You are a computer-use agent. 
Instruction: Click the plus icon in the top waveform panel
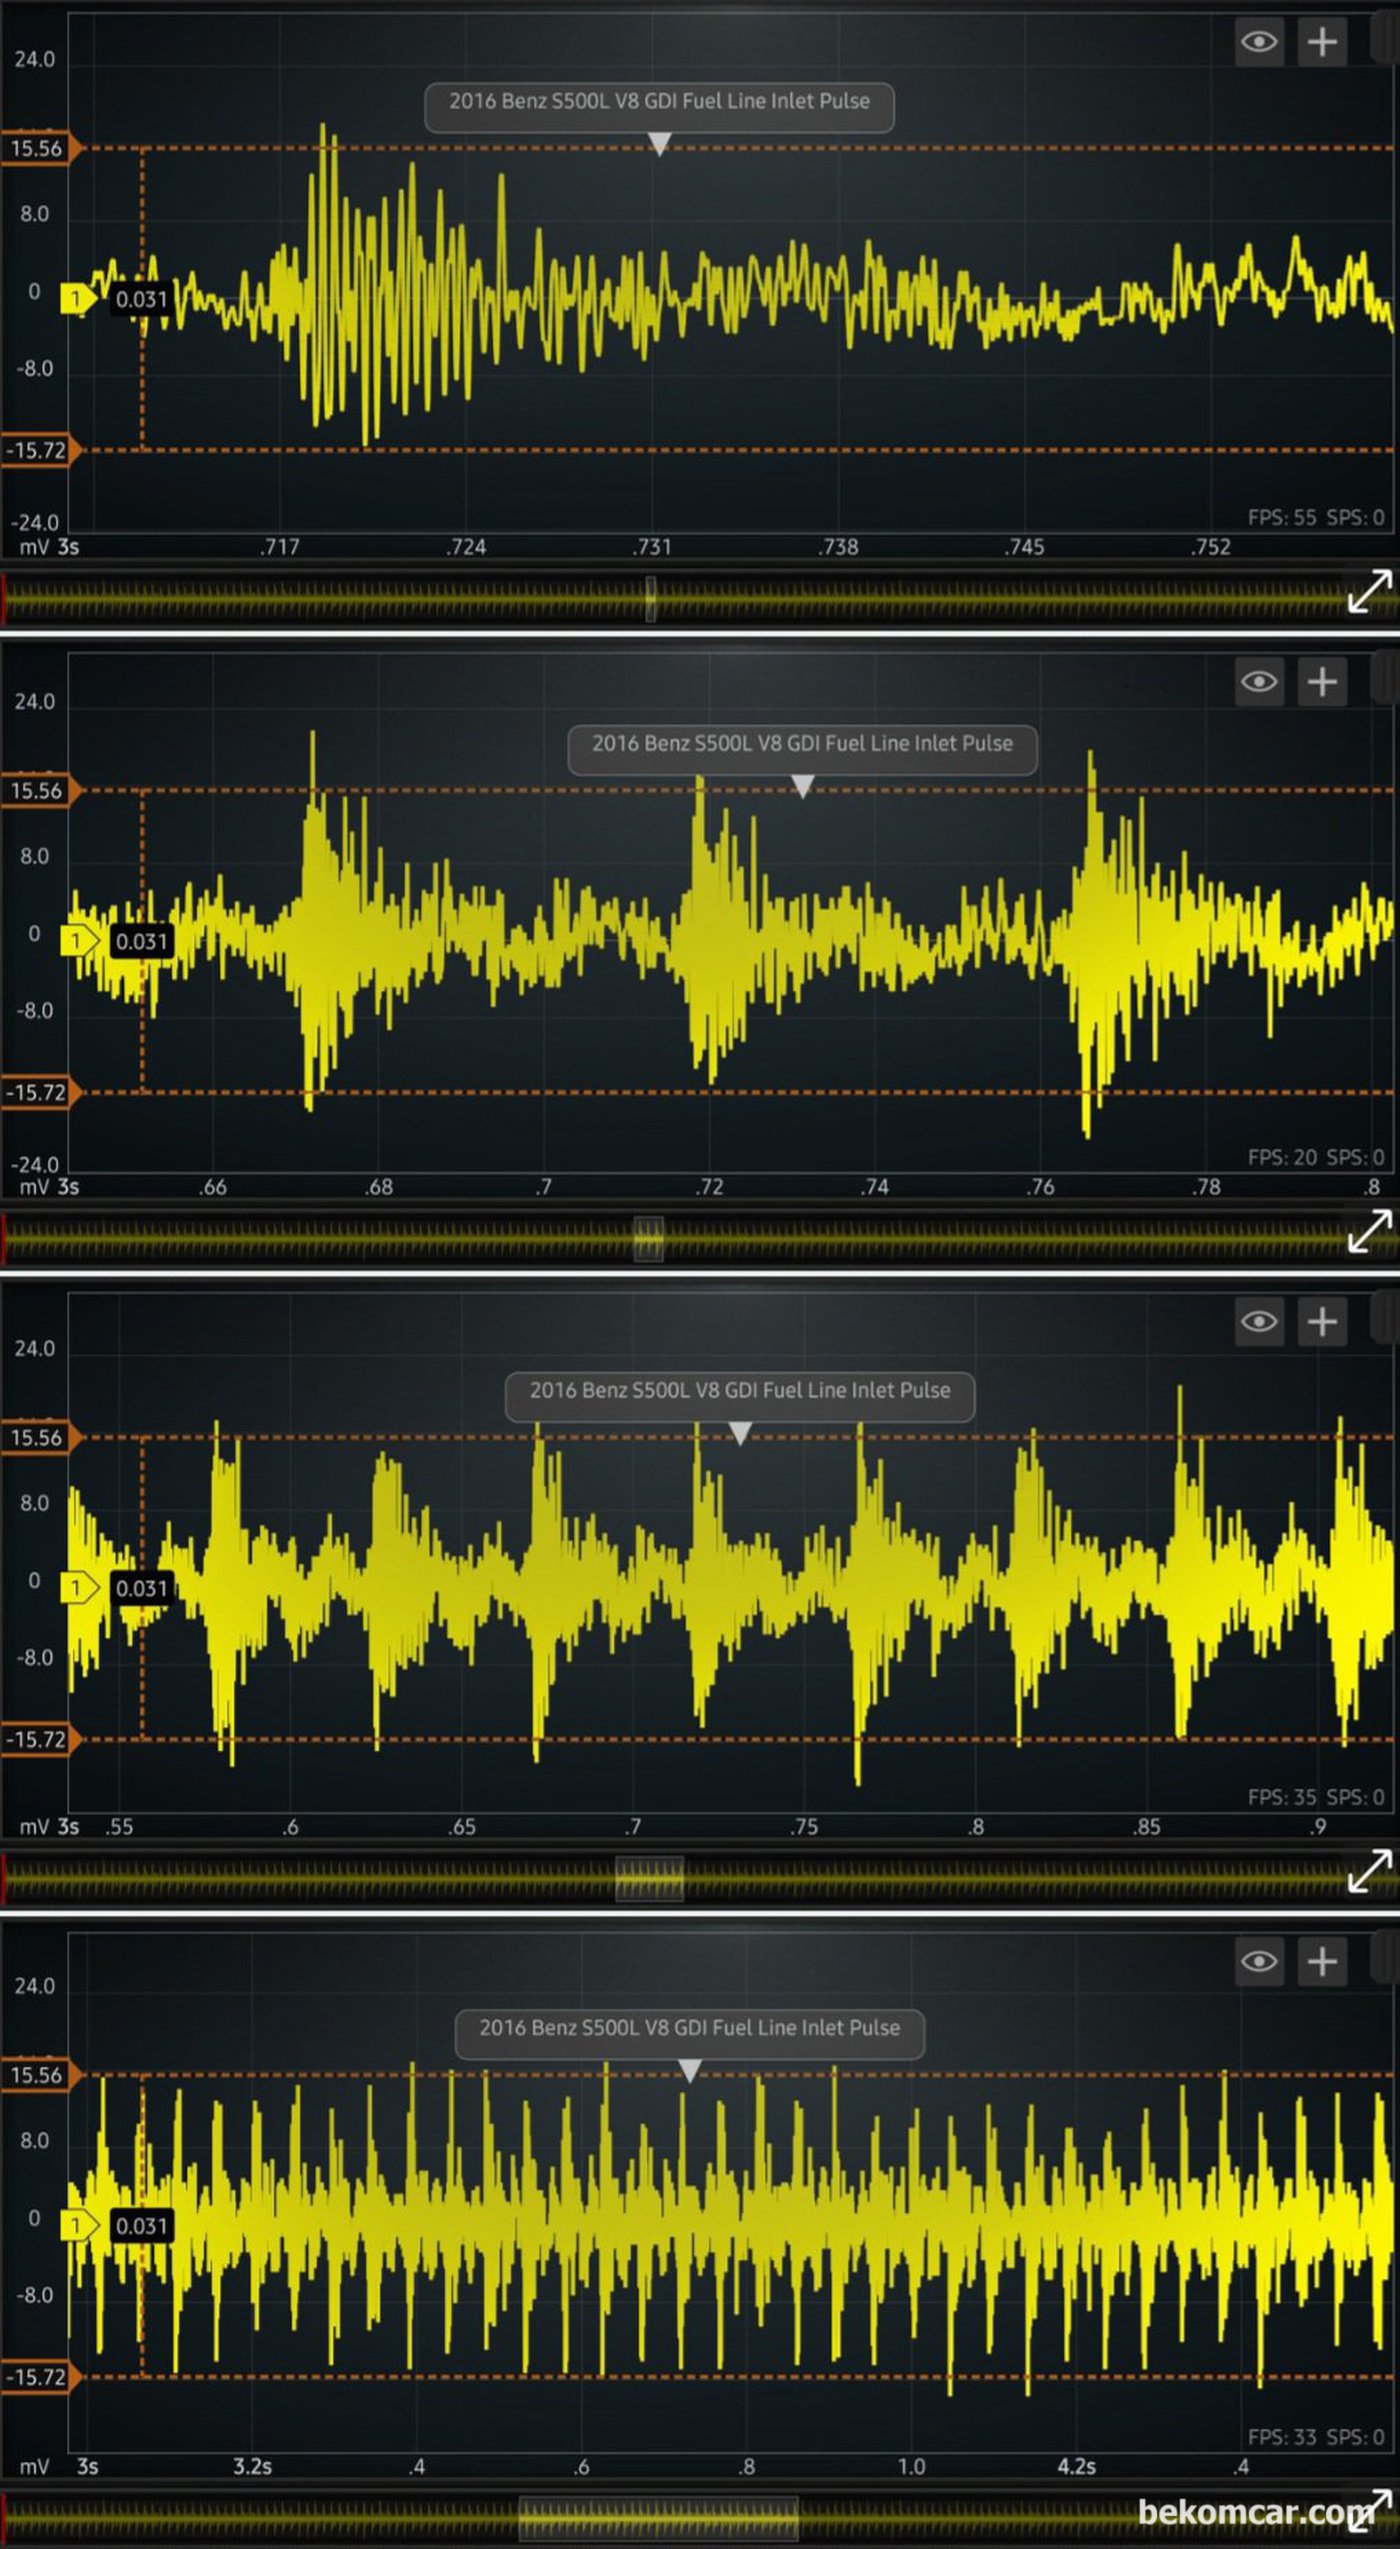click(1322, 42)
